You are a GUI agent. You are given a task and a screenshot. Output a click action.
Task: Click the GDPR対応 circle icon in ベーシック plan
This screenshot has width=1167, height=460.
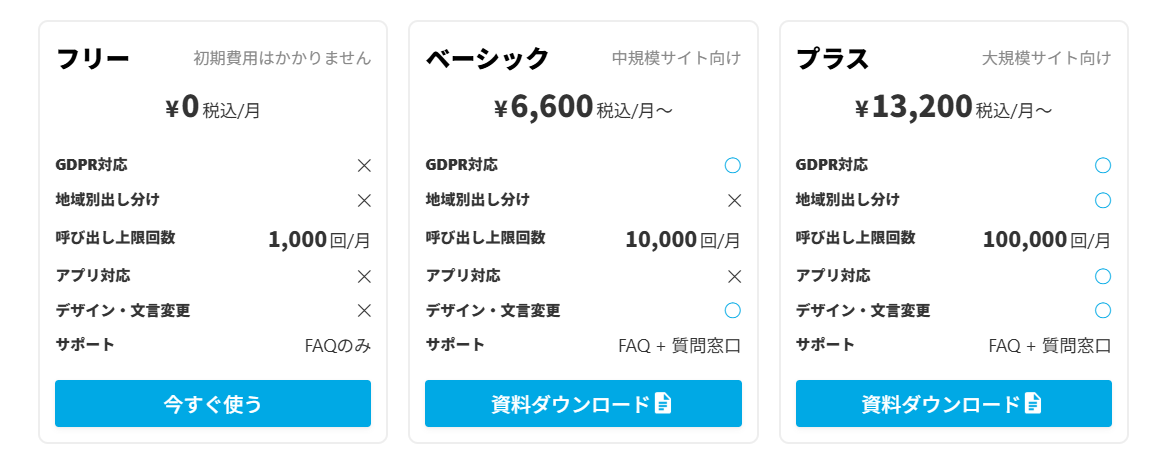[x=733, y=165]
